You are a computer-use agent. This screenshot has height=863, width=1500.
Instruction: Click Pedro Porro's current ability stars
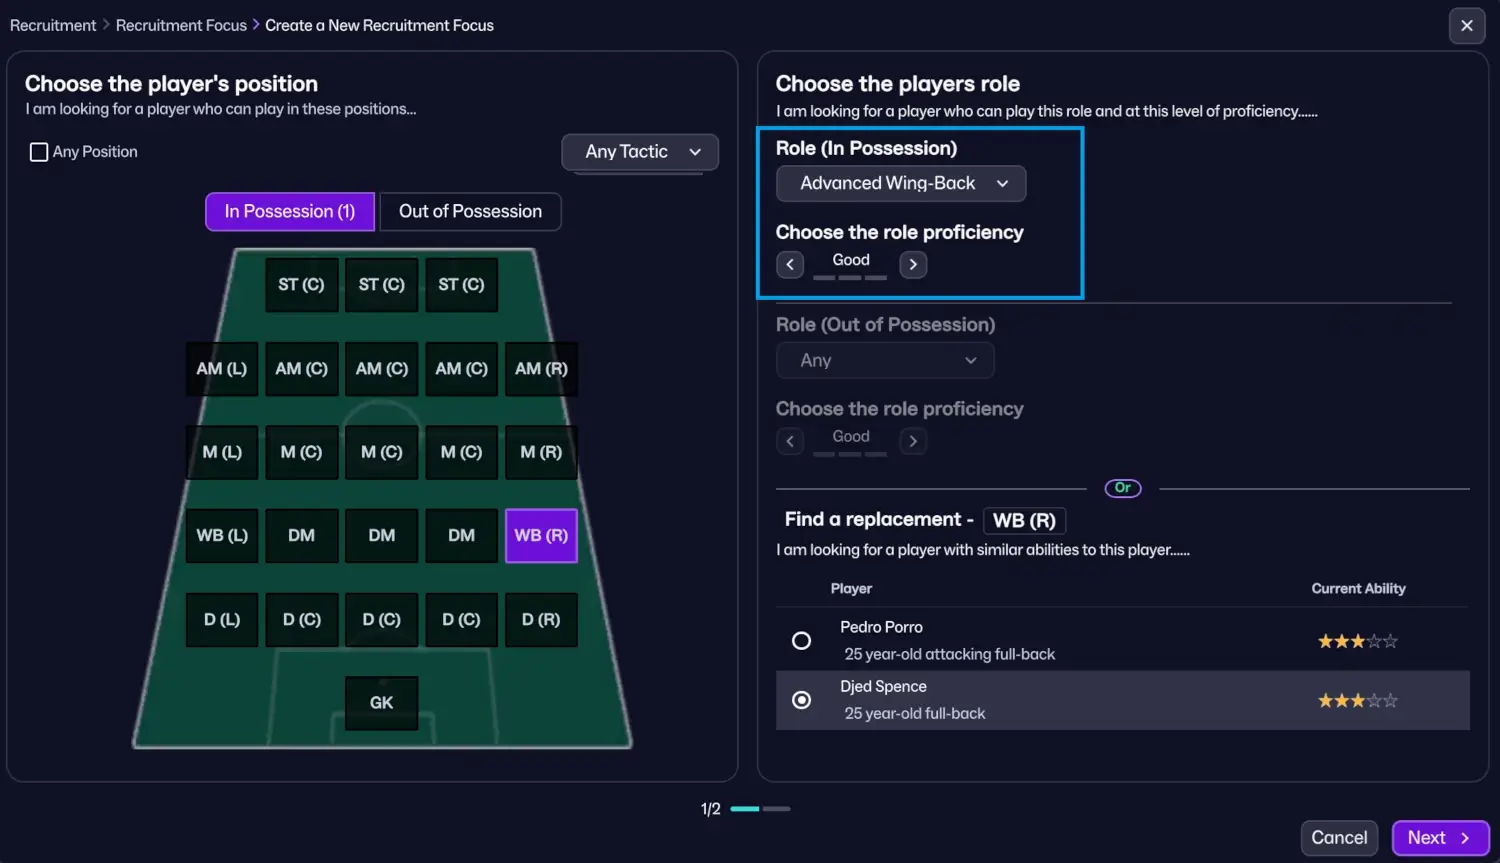pyautogui.click(x=1357, y=641)
